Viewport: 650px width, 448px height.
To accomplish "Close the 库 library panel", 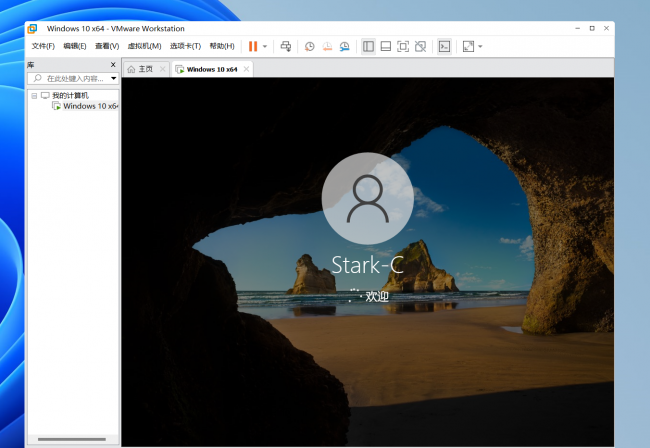I will 113,65.
